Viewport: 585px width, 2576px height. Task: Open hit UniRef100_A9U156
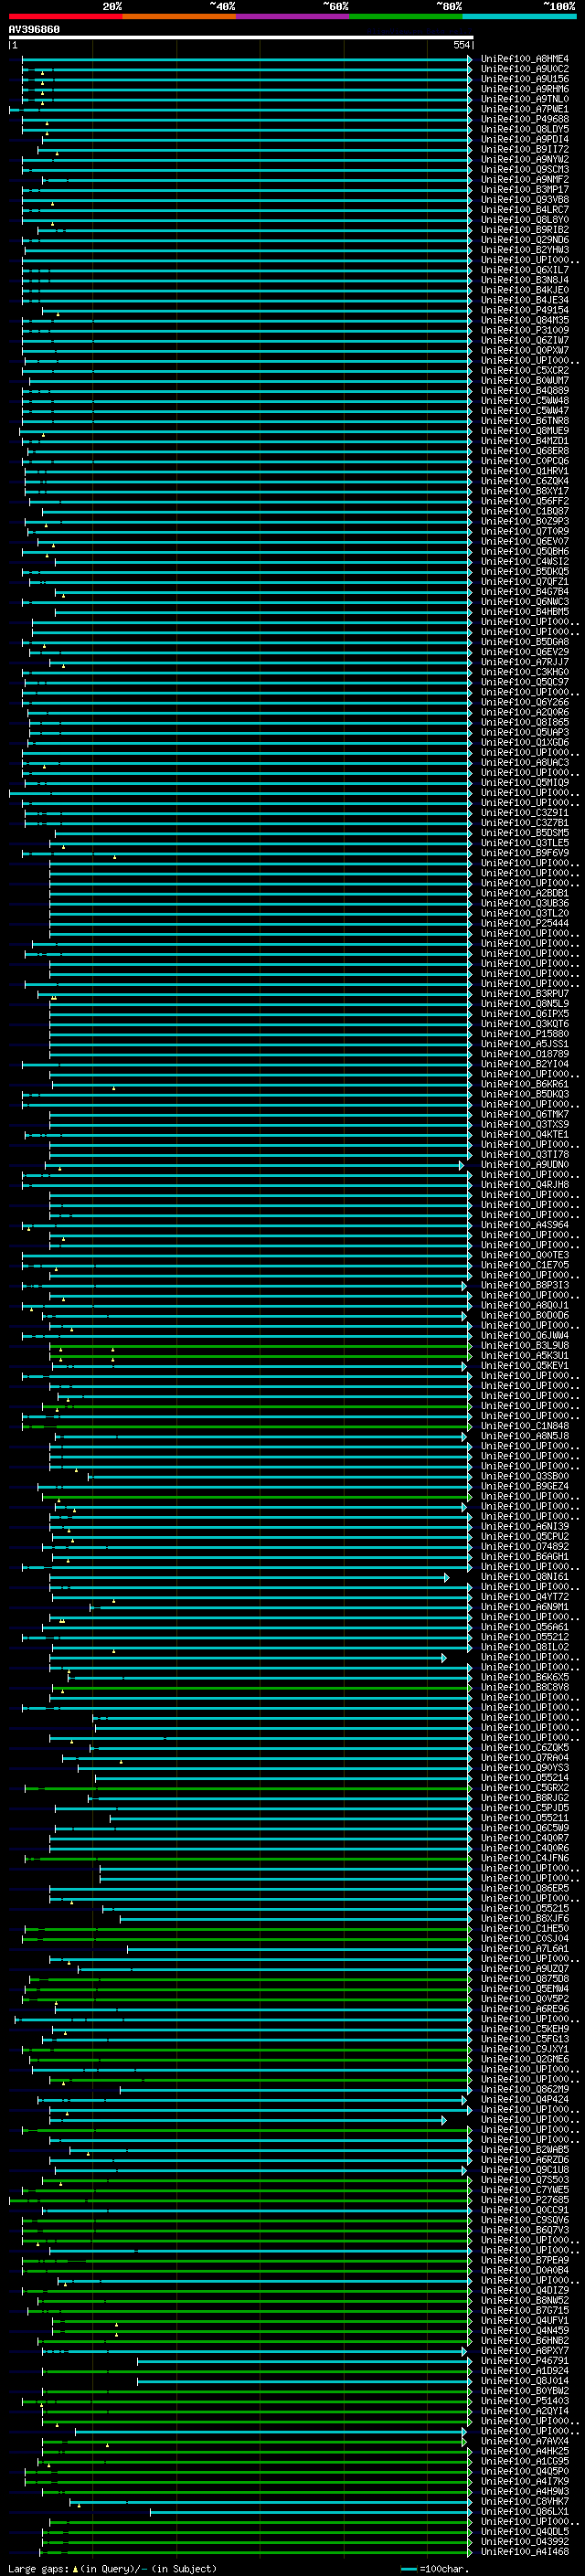(x=525, y=79)
